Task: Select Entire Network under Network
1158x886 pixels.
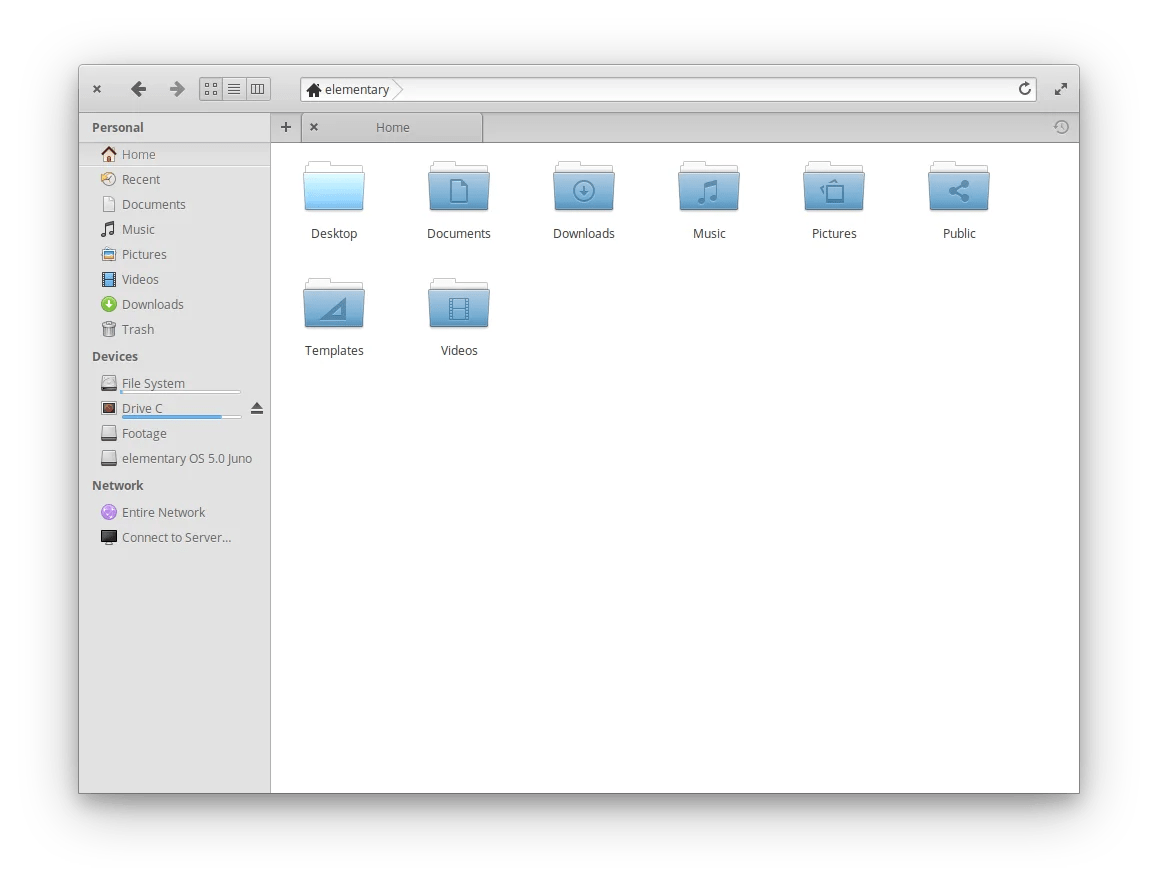Action: point(164,512)
